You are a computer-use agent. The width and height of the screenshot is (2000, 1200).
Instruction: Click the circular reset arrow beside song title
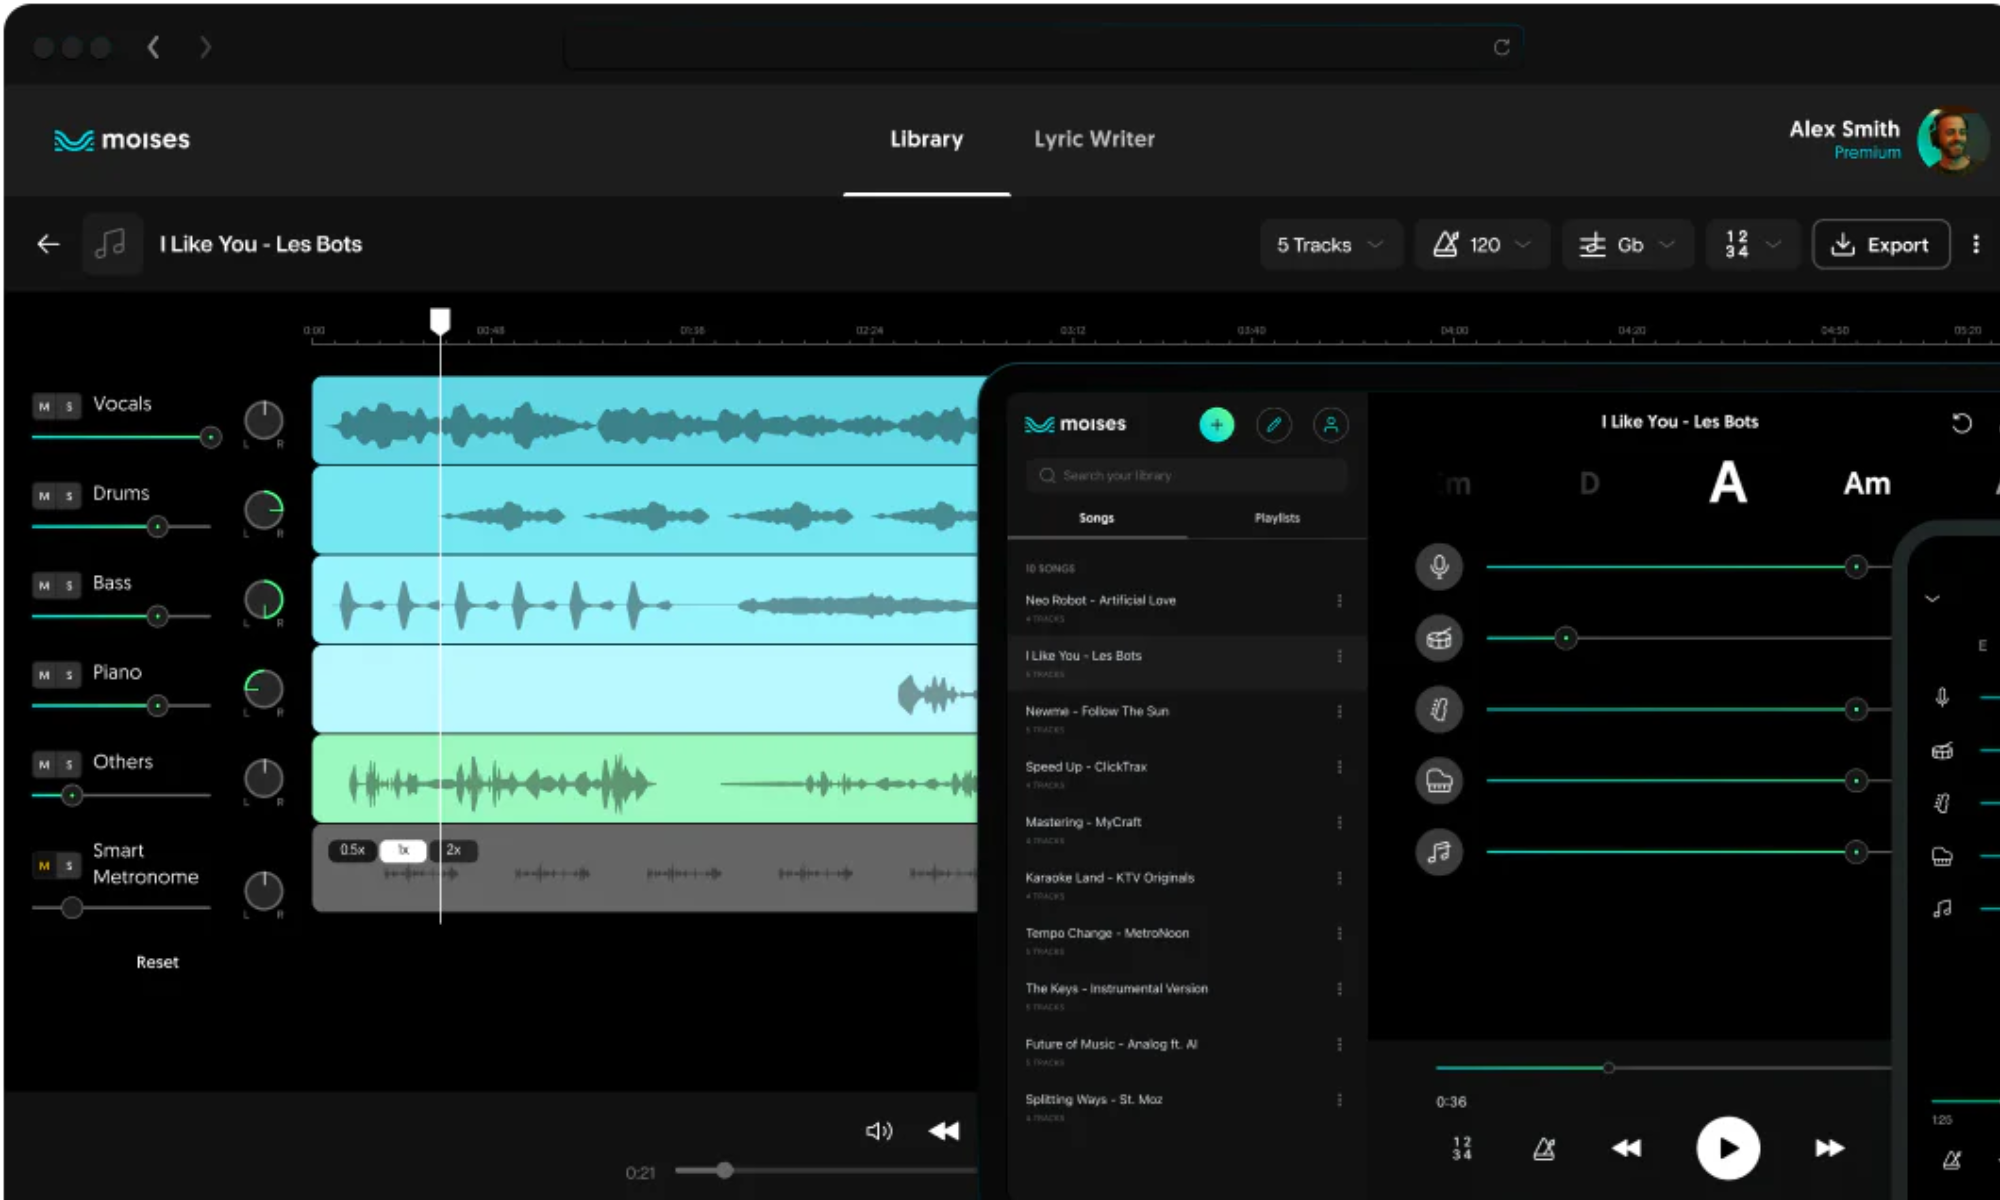click(x=1961, y=423)
